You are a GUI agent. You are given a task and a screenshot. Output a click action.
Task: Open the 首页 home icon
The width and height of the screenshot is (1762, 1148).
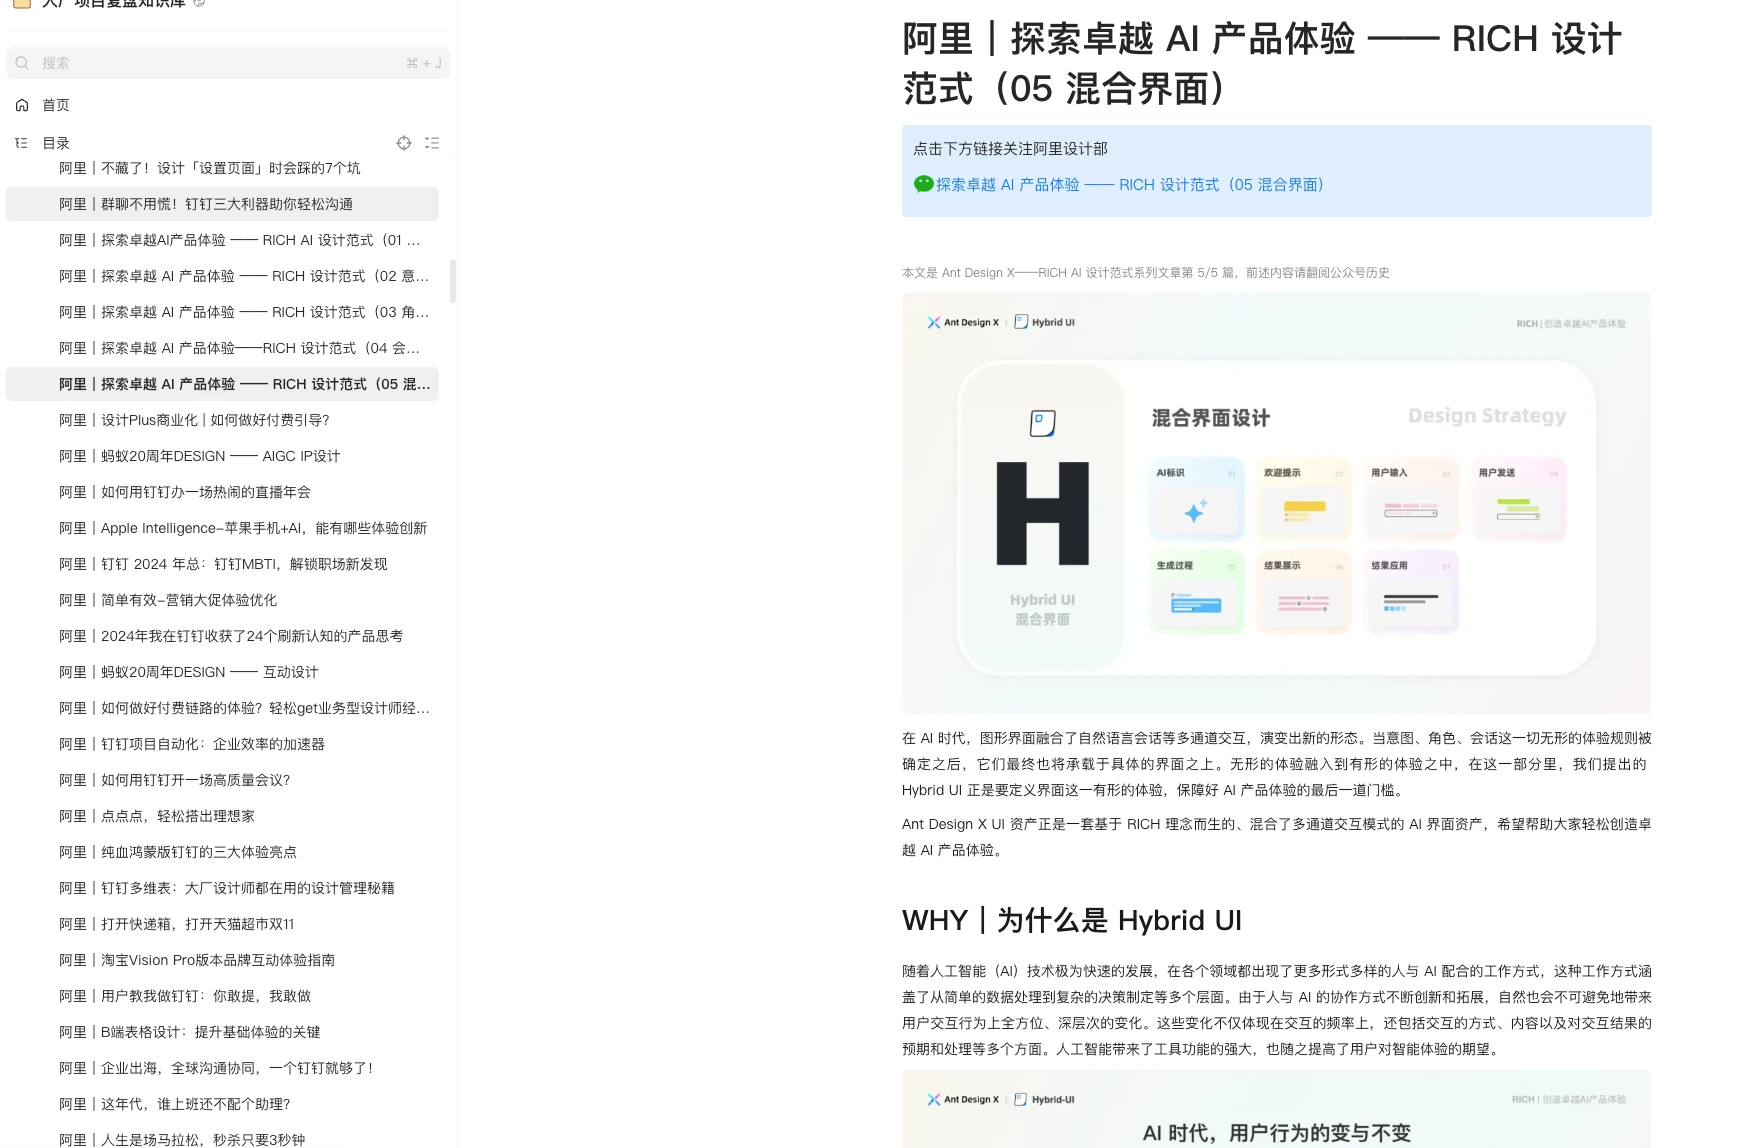click(22, 105)
